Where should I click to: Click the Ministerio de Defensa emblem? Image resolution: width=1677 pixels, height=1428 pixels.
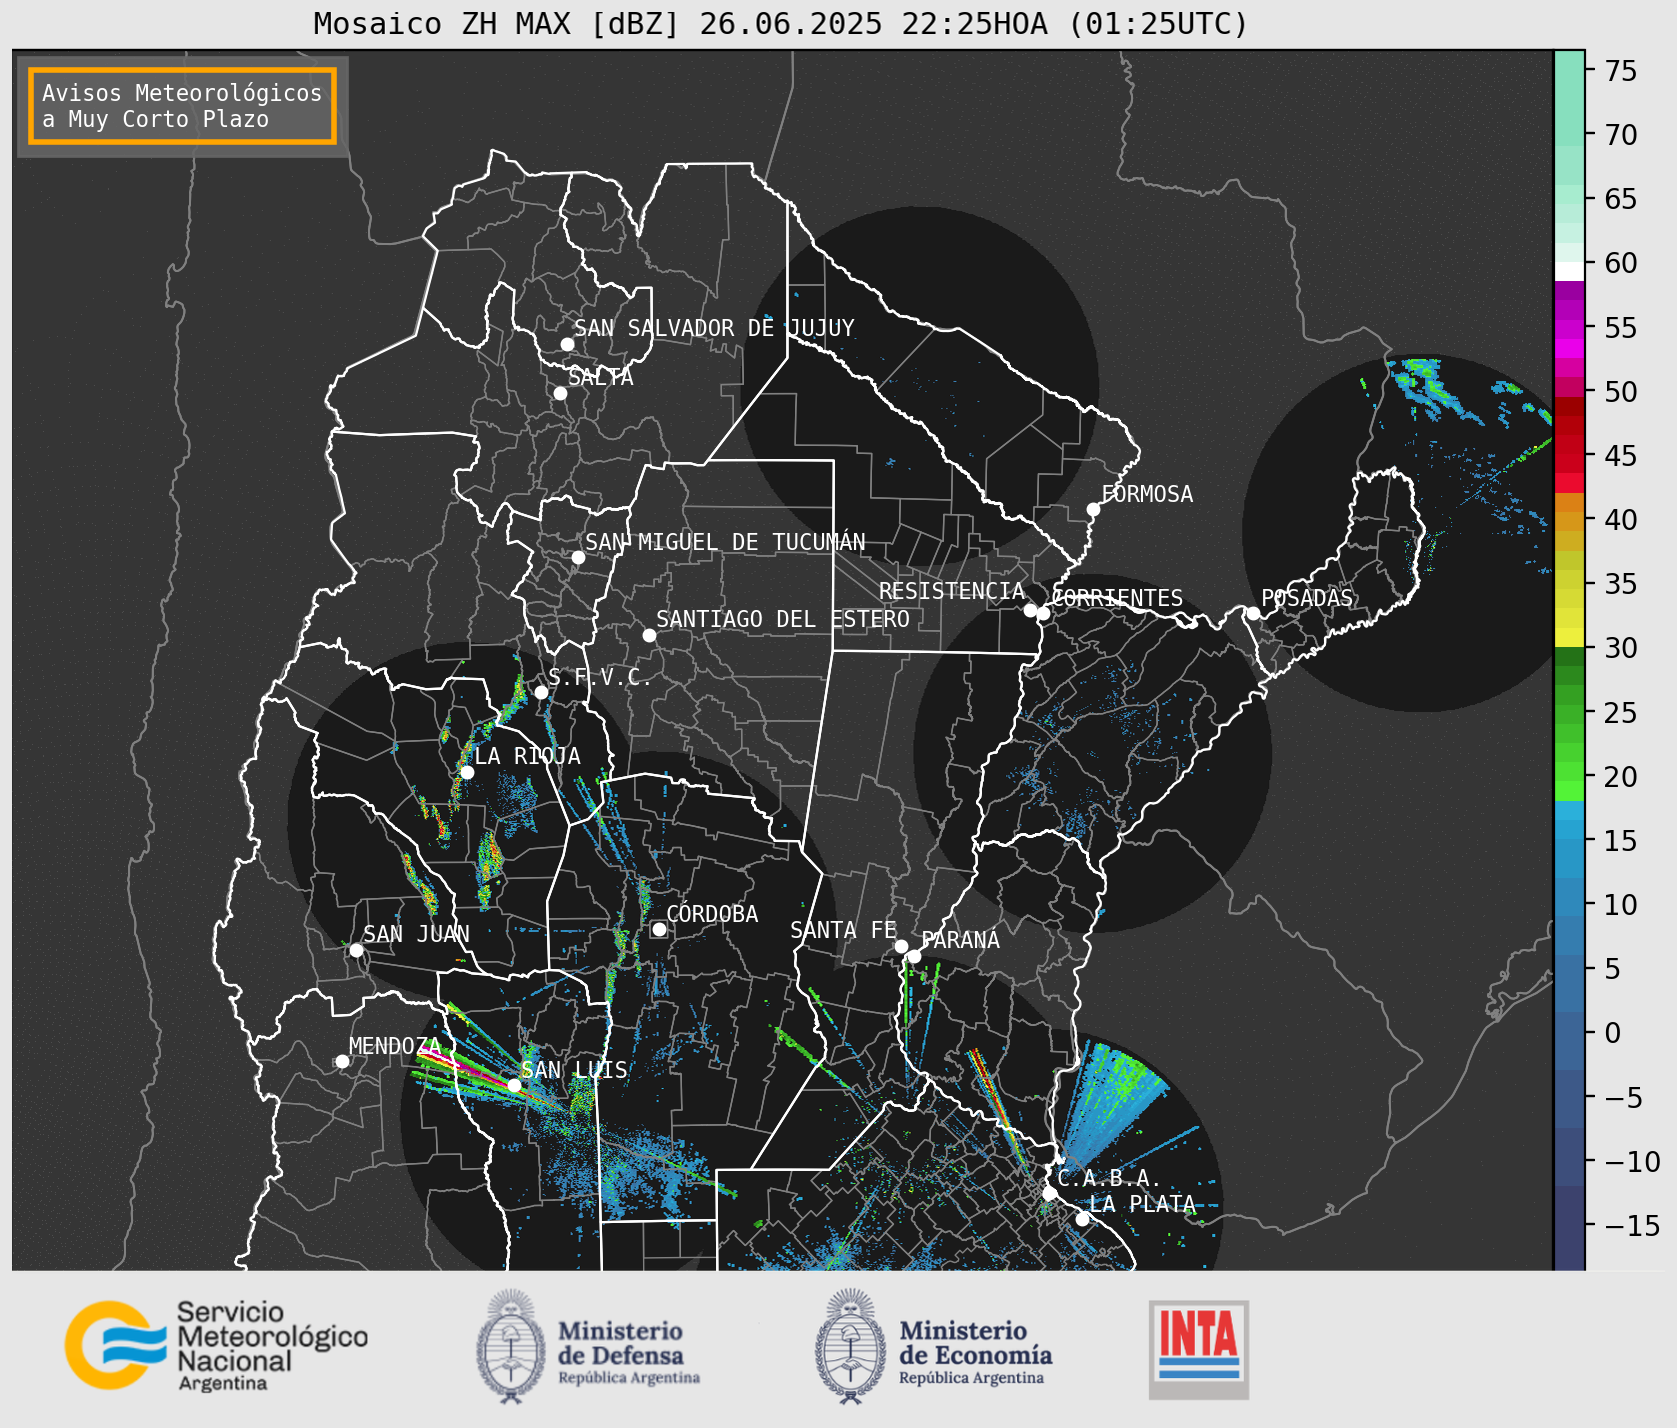(511, 1345)
